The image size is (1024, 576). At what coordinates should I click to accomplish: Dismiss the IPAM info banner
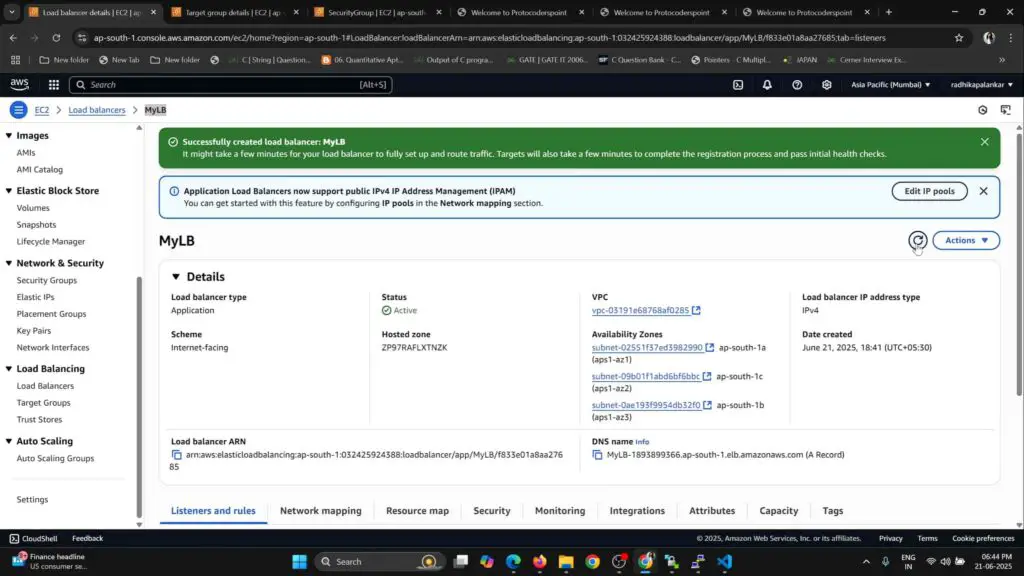click(x=983, y=191)
